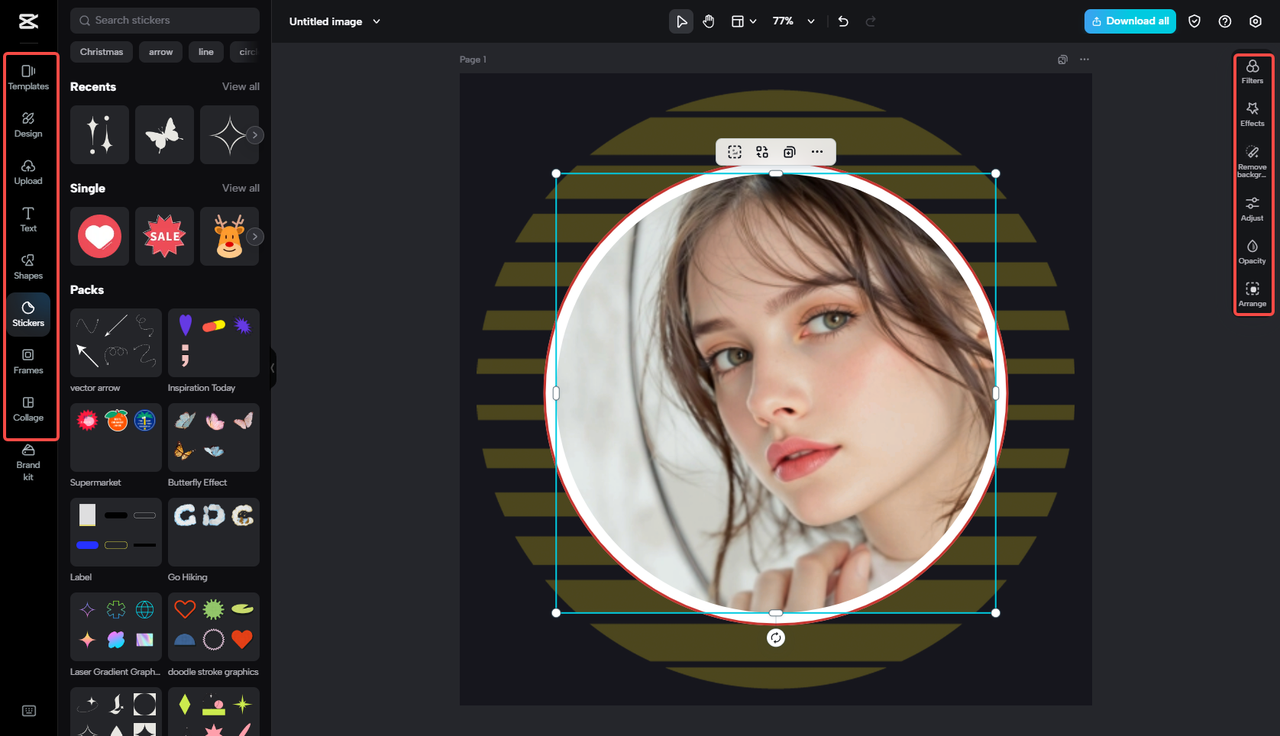Select the Christmas sticker tag
The height and width of the screenshot is (736, 1280).
pos(100,51)
